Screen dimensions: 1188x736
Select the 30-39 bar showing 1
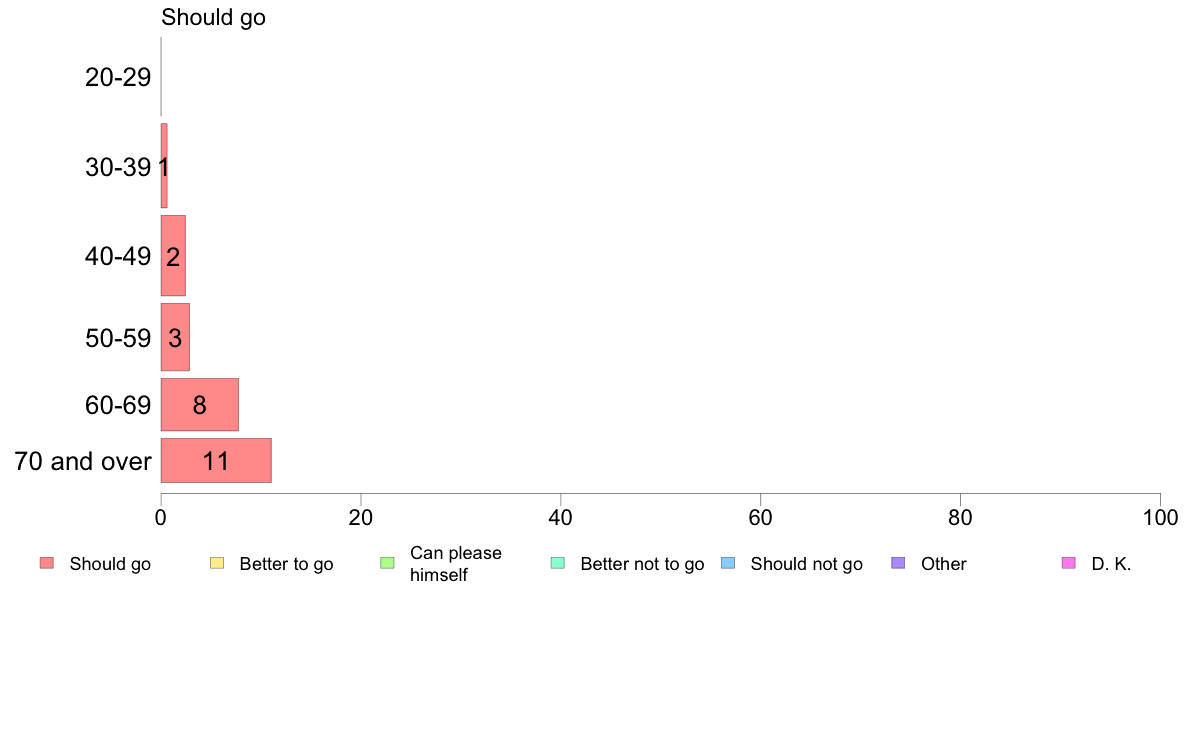pyautogui.click(x=164, y=166)
